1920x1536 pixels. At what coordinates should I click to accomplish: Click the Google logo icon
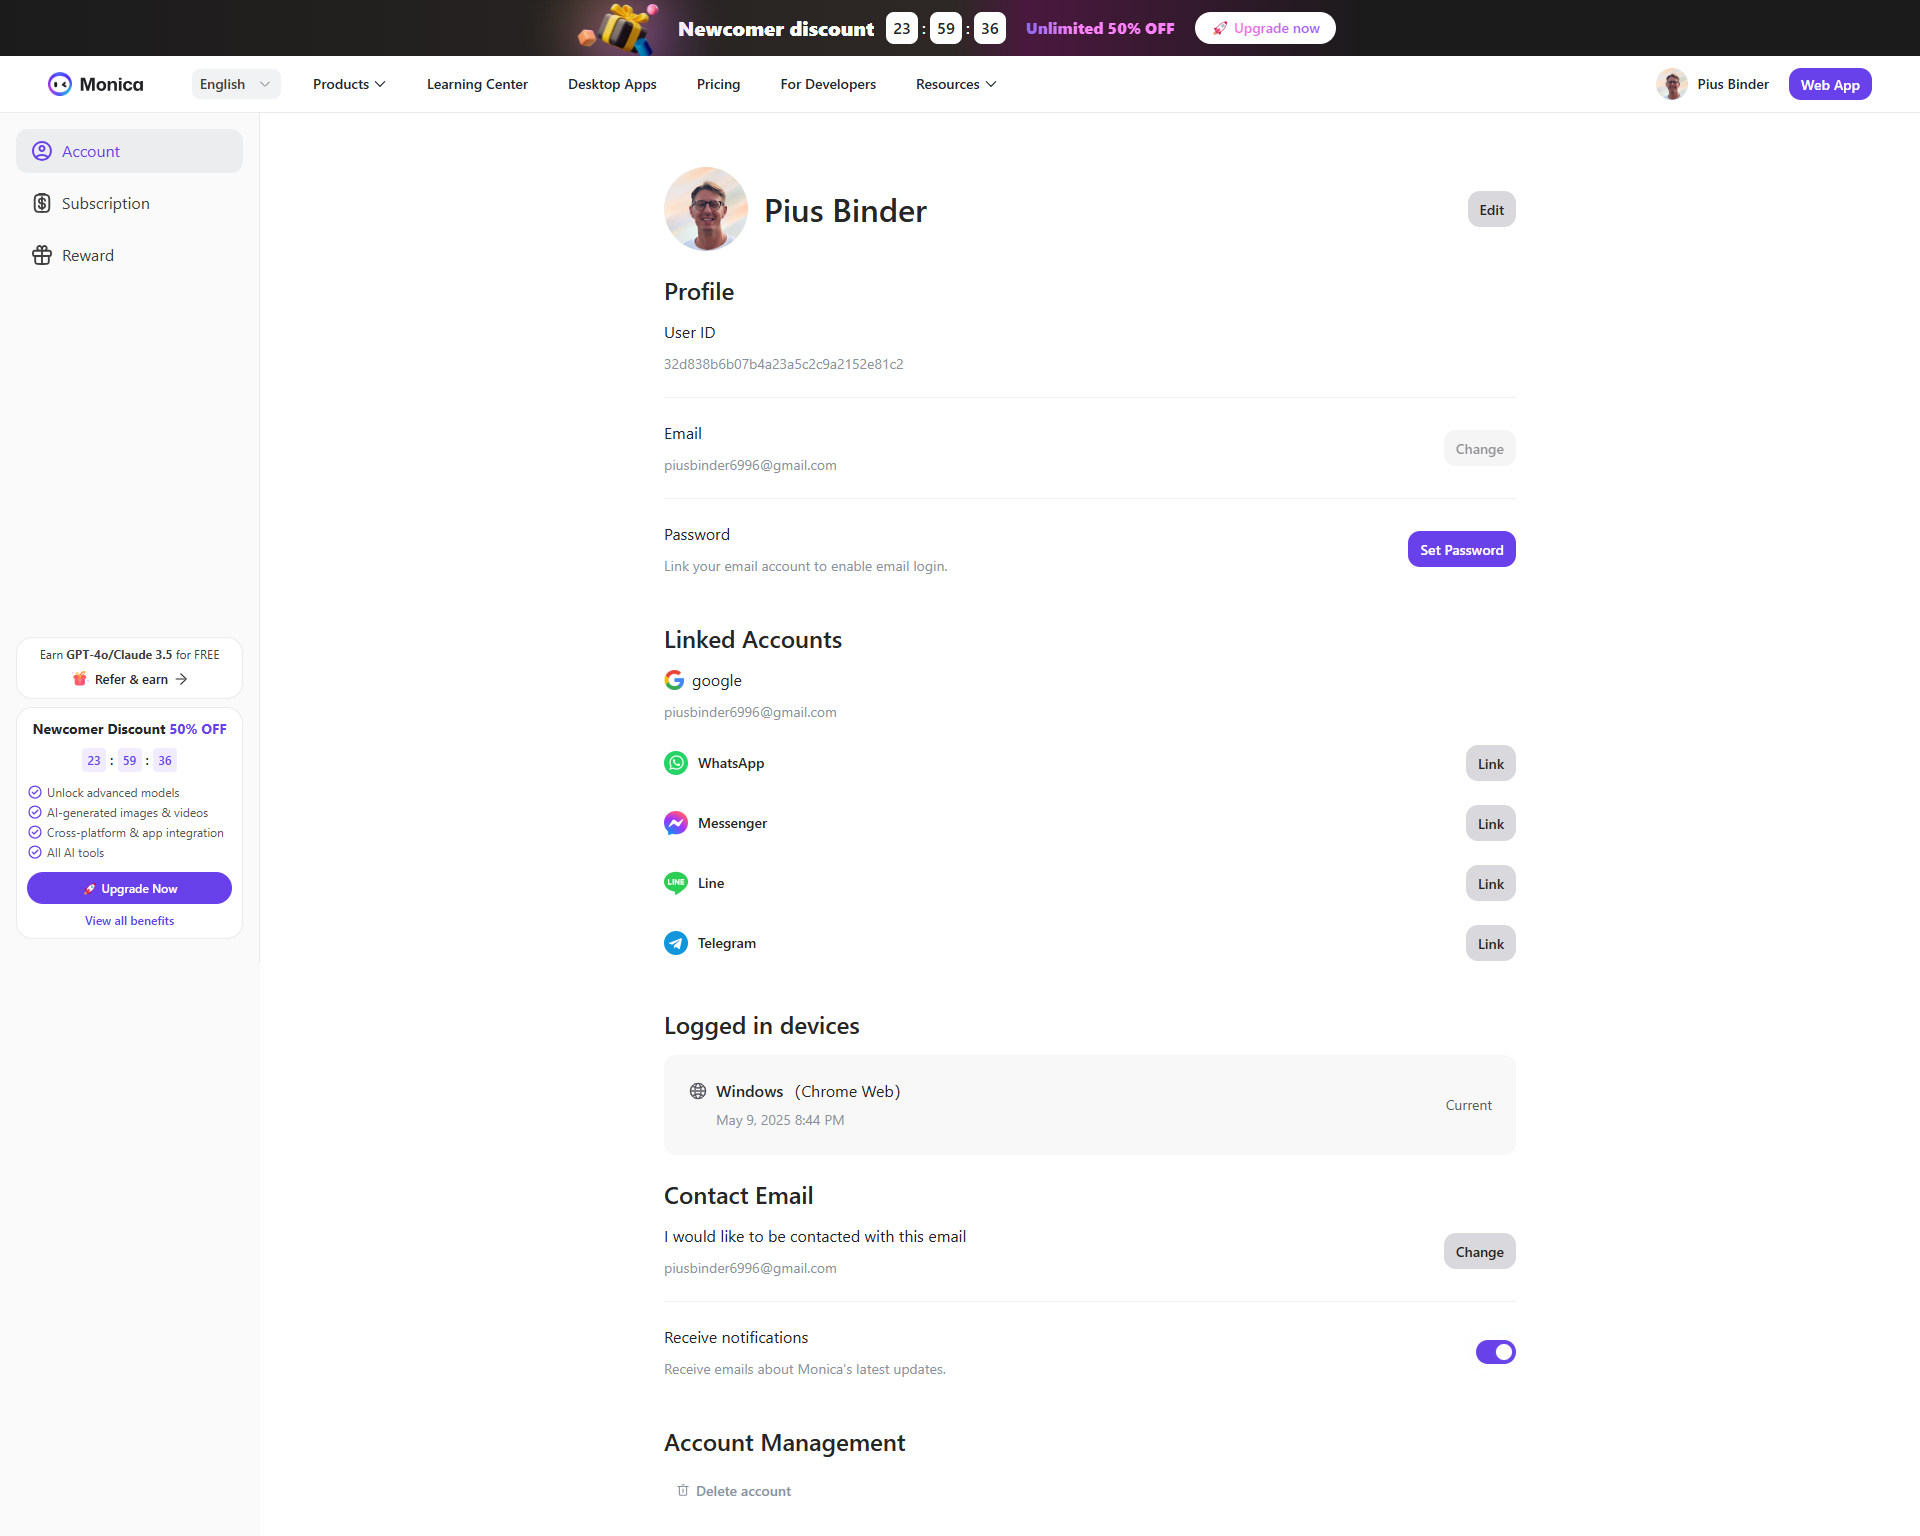coord(674,680)
